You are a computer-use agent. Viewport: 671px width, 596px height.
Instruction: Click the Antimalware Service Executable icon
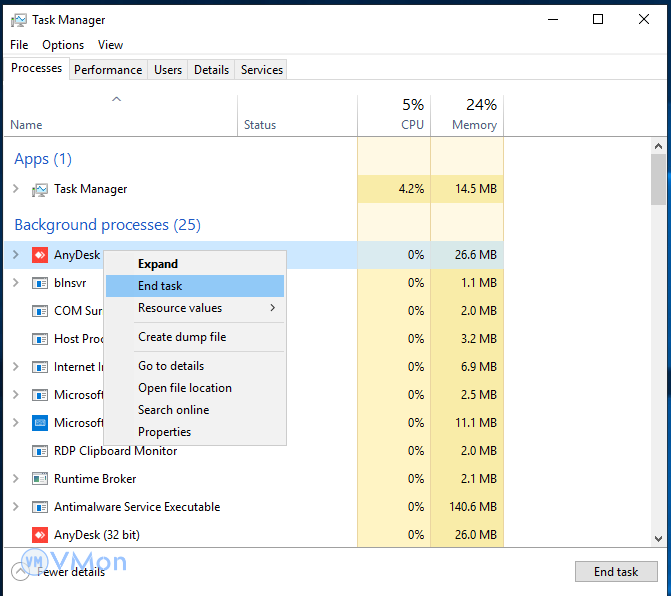(40, 507)
